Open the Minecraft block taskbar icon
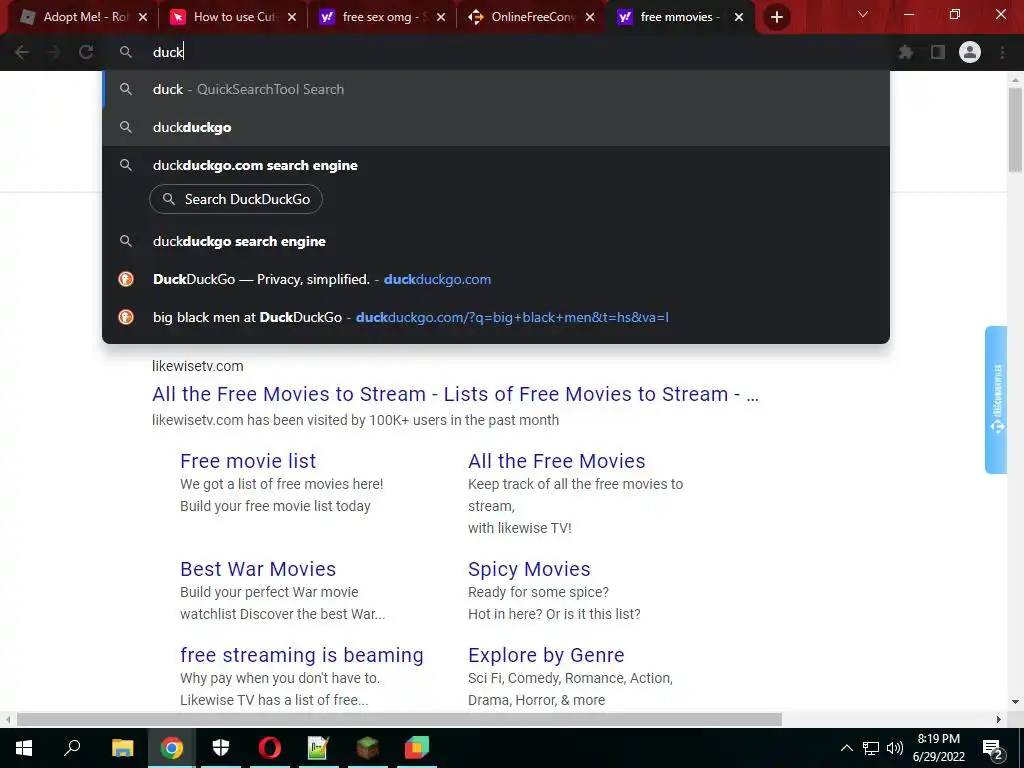 [367, 748]
